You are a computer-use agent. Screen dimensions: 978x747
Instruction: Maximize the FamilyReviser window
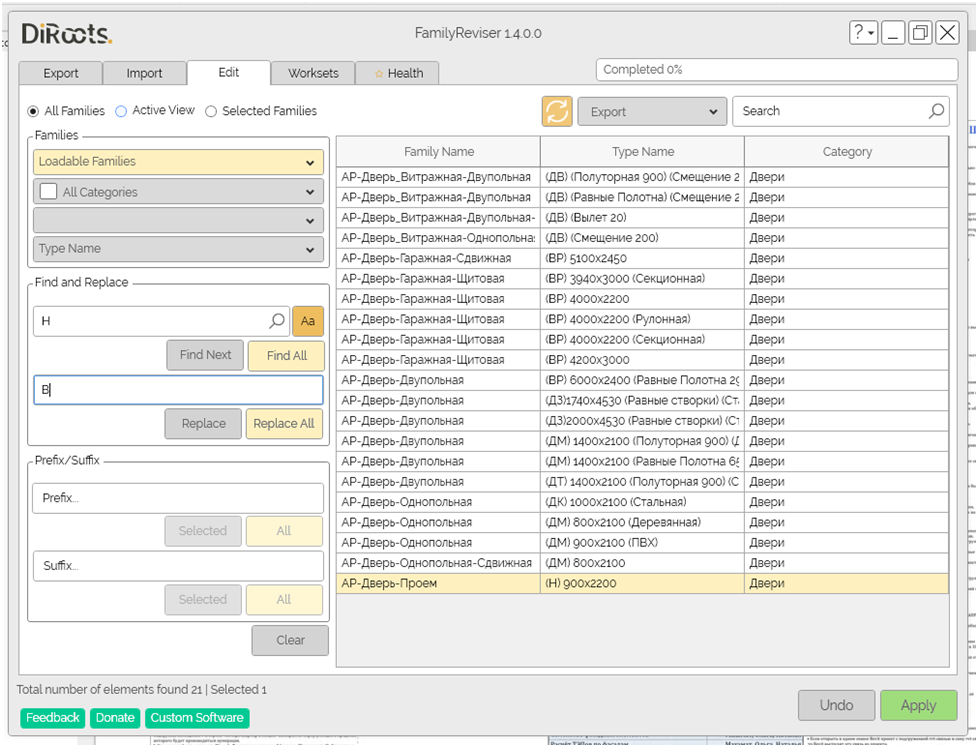click(x=920, y=33)
